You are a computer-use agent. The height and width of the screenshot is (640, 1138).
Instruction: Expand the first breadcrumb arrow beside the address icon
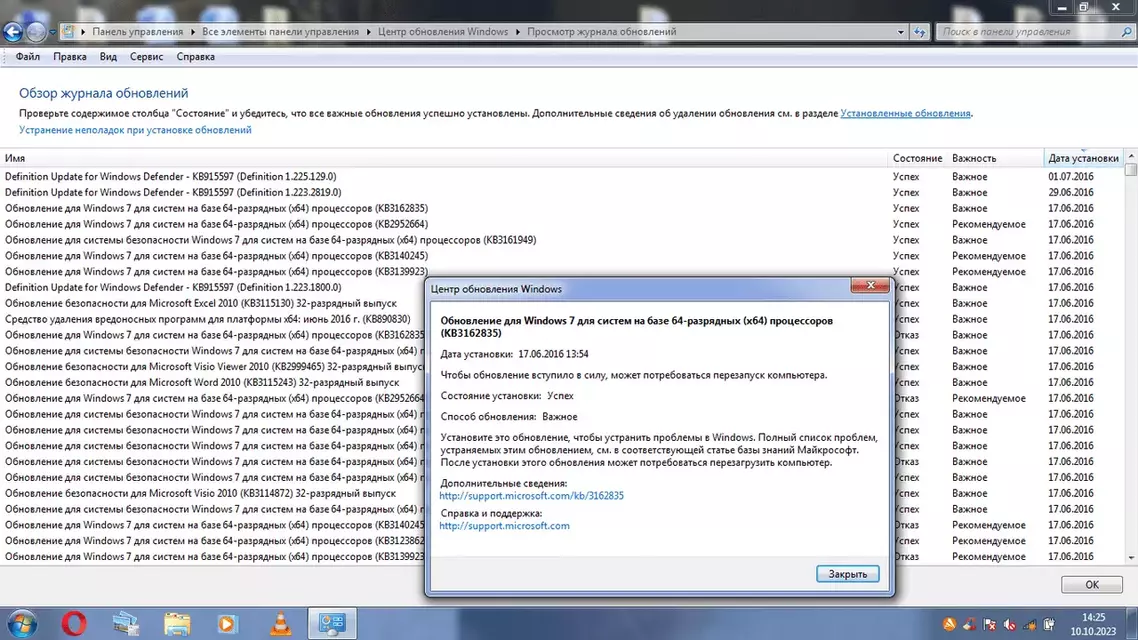coord(83,32)
